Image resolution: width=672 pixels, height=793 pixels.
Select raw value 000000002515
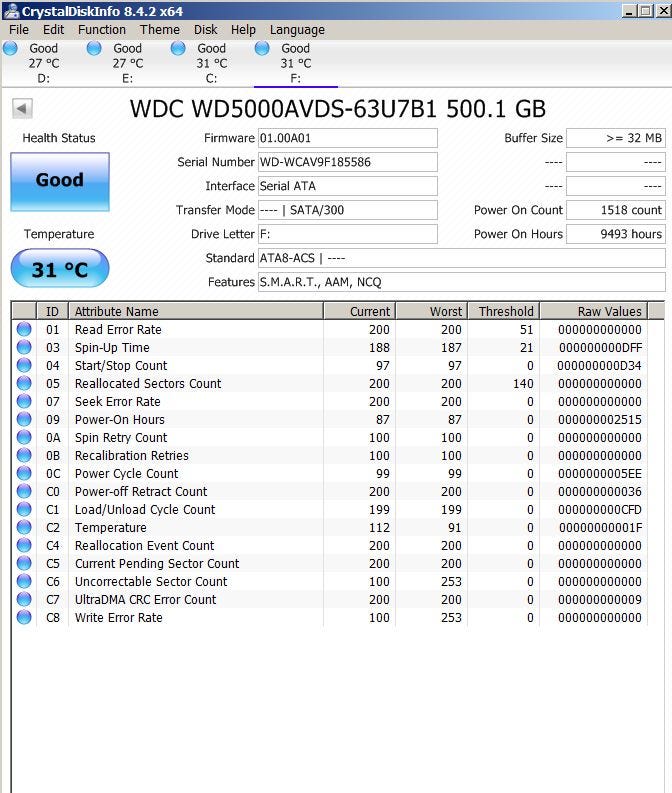(x=600, y=420)
